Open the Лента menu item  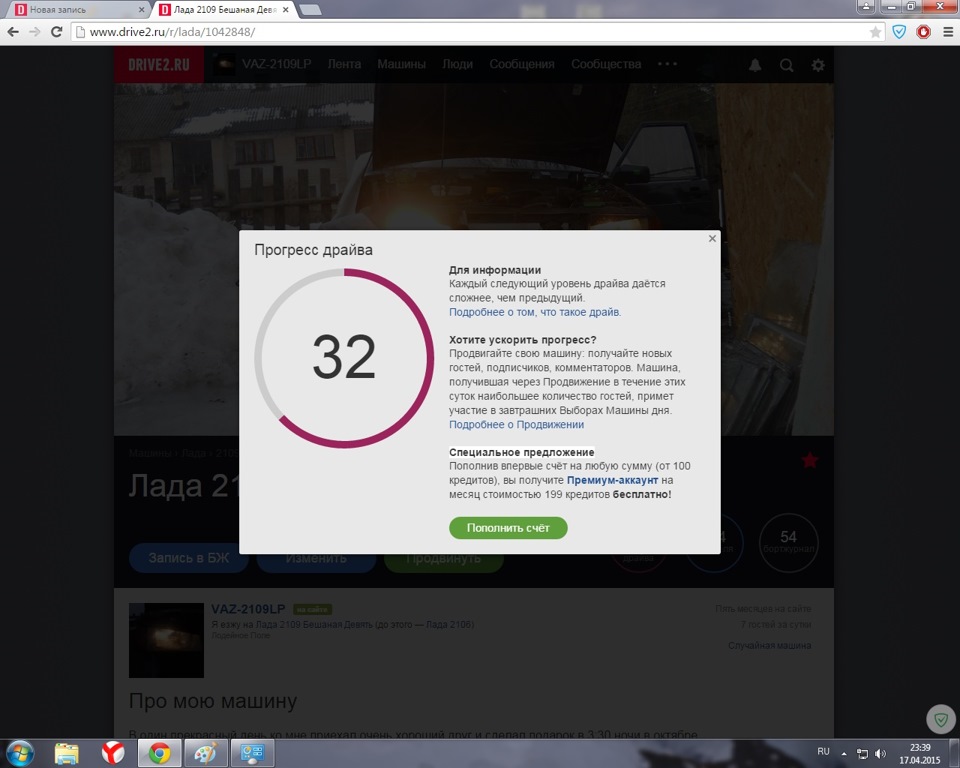tap(344, 64)
